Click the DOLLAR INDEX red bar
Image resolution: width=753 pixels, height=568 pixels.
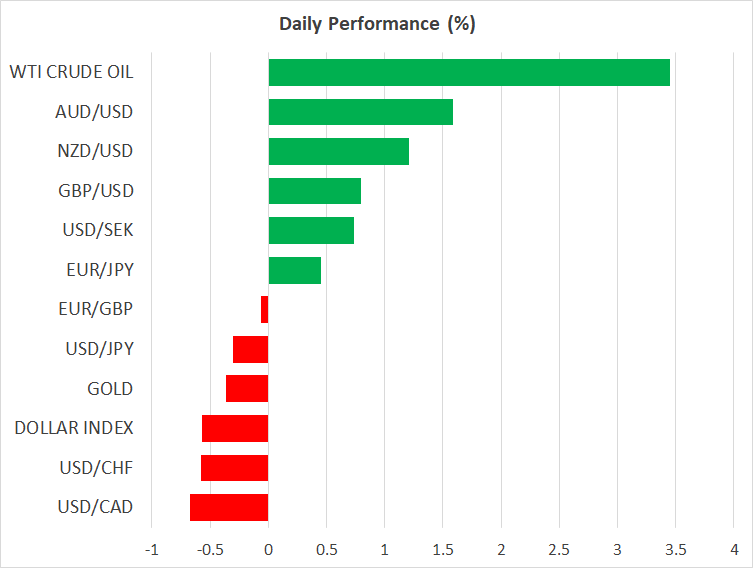pos(235,428)
